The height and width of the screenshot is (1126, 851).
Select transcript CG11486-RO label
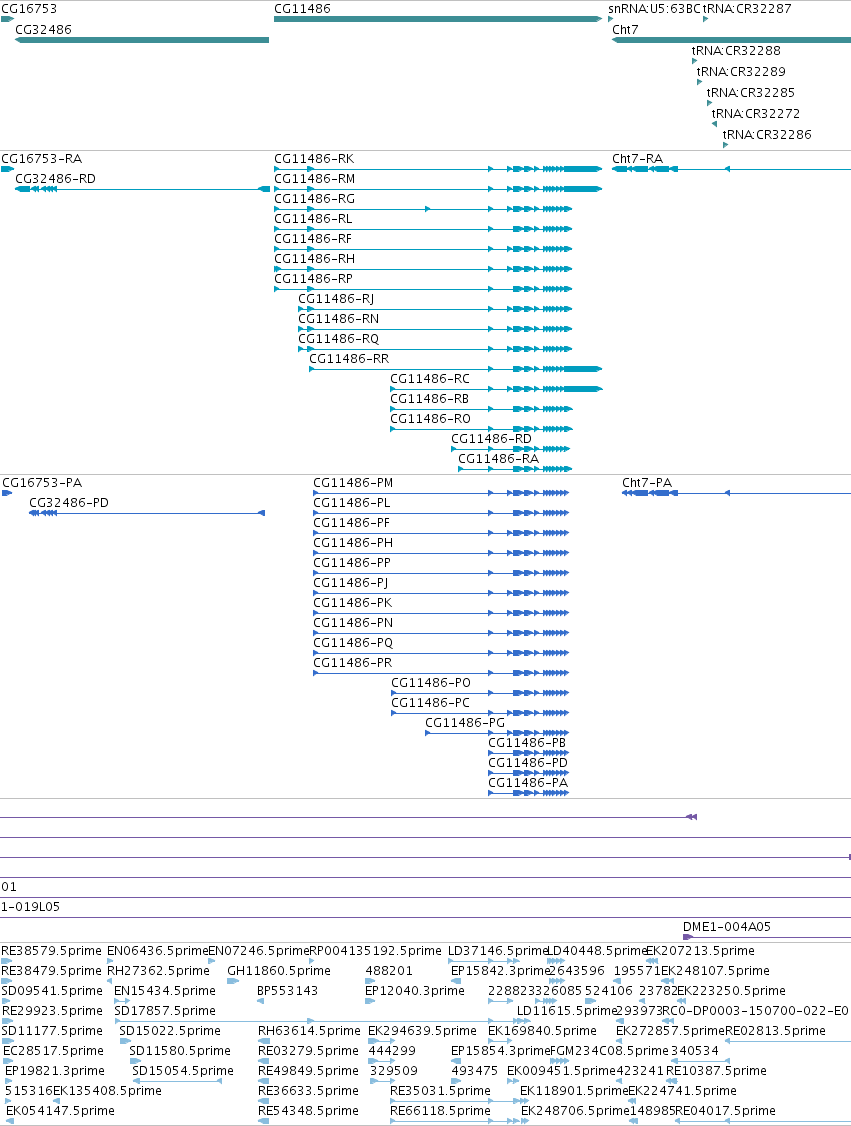click(431, 419)
